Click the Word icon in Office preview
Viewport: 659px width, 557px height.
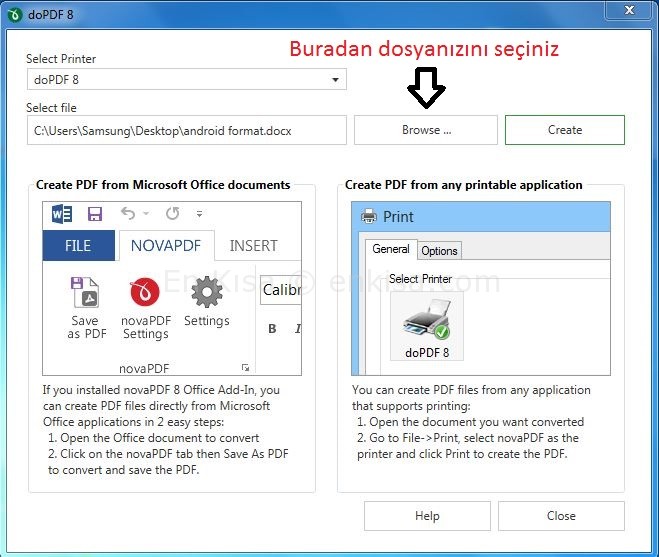pos(62,214)
